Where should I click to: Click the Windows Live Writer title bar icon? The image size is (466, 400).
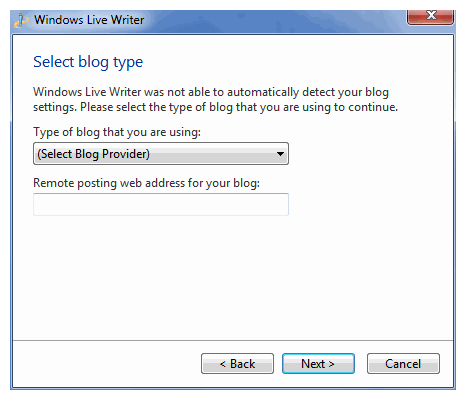[x=21, y=20]
